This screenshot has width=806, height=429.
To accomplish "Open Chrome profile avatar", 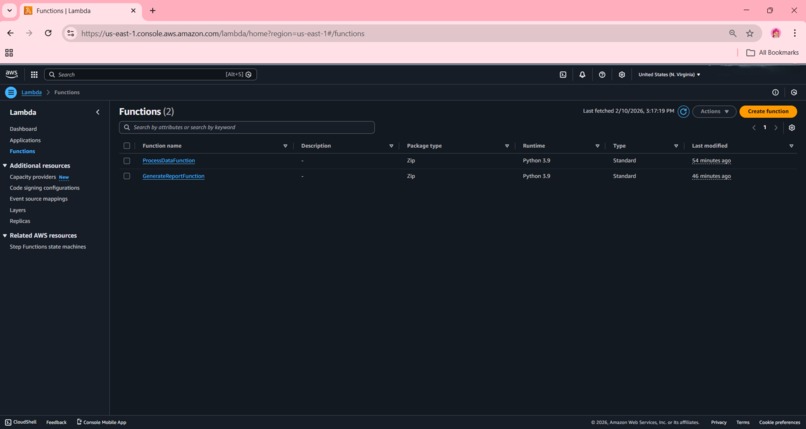I will [x=776, y=33].
